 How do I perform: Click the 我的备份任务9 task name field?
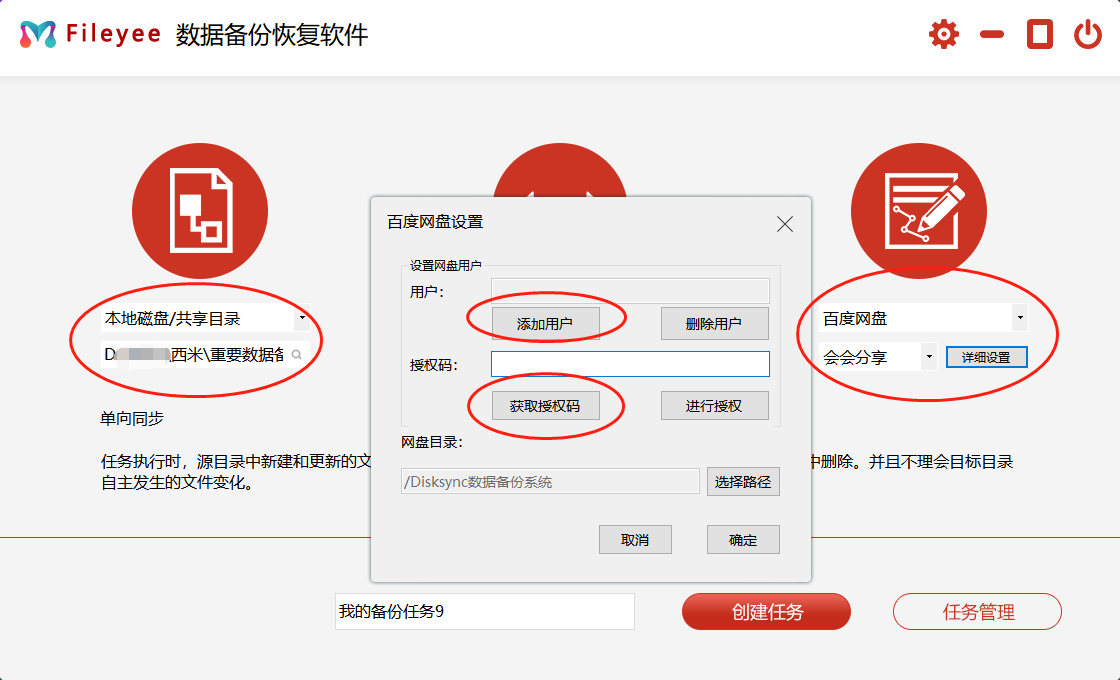click(x=484, y=611)
